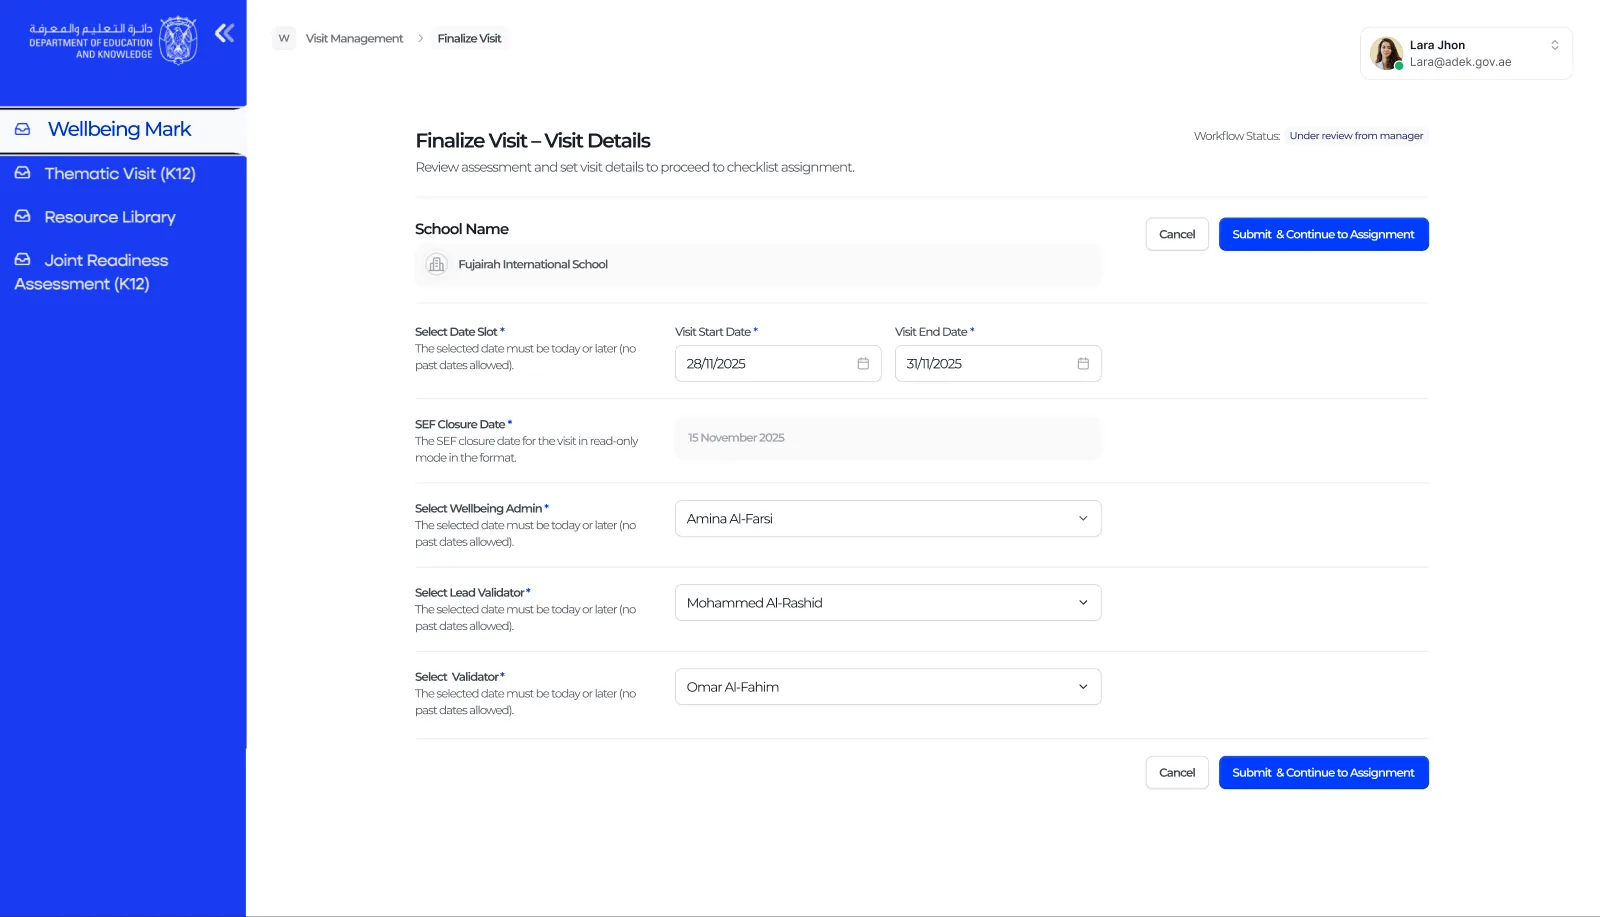This screenshot has height=917, width=1600.
Task: Open calendar icon in Visit Start Date
Action: coord(863,364)
